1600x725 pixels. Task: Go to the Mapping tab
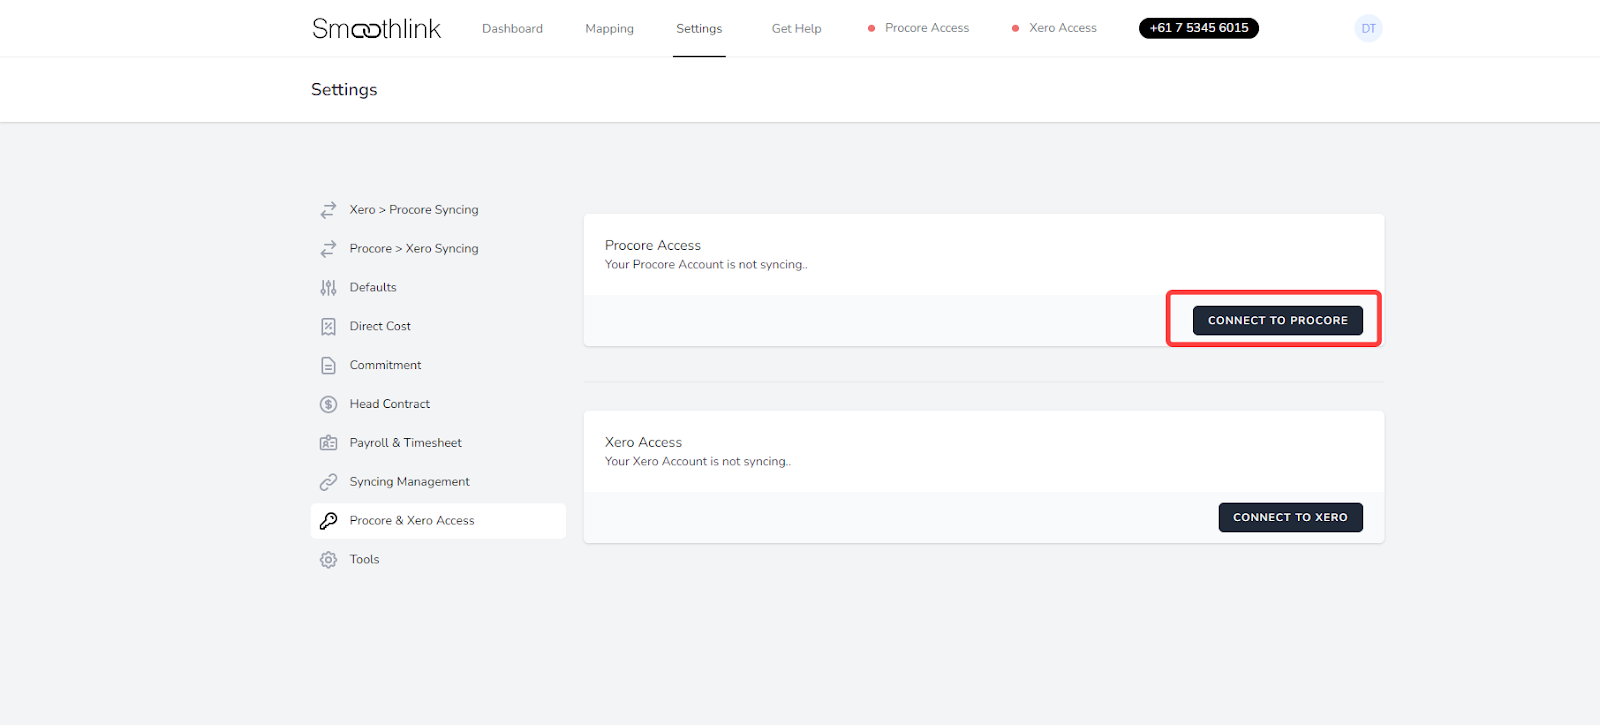(x=609, y=28)
